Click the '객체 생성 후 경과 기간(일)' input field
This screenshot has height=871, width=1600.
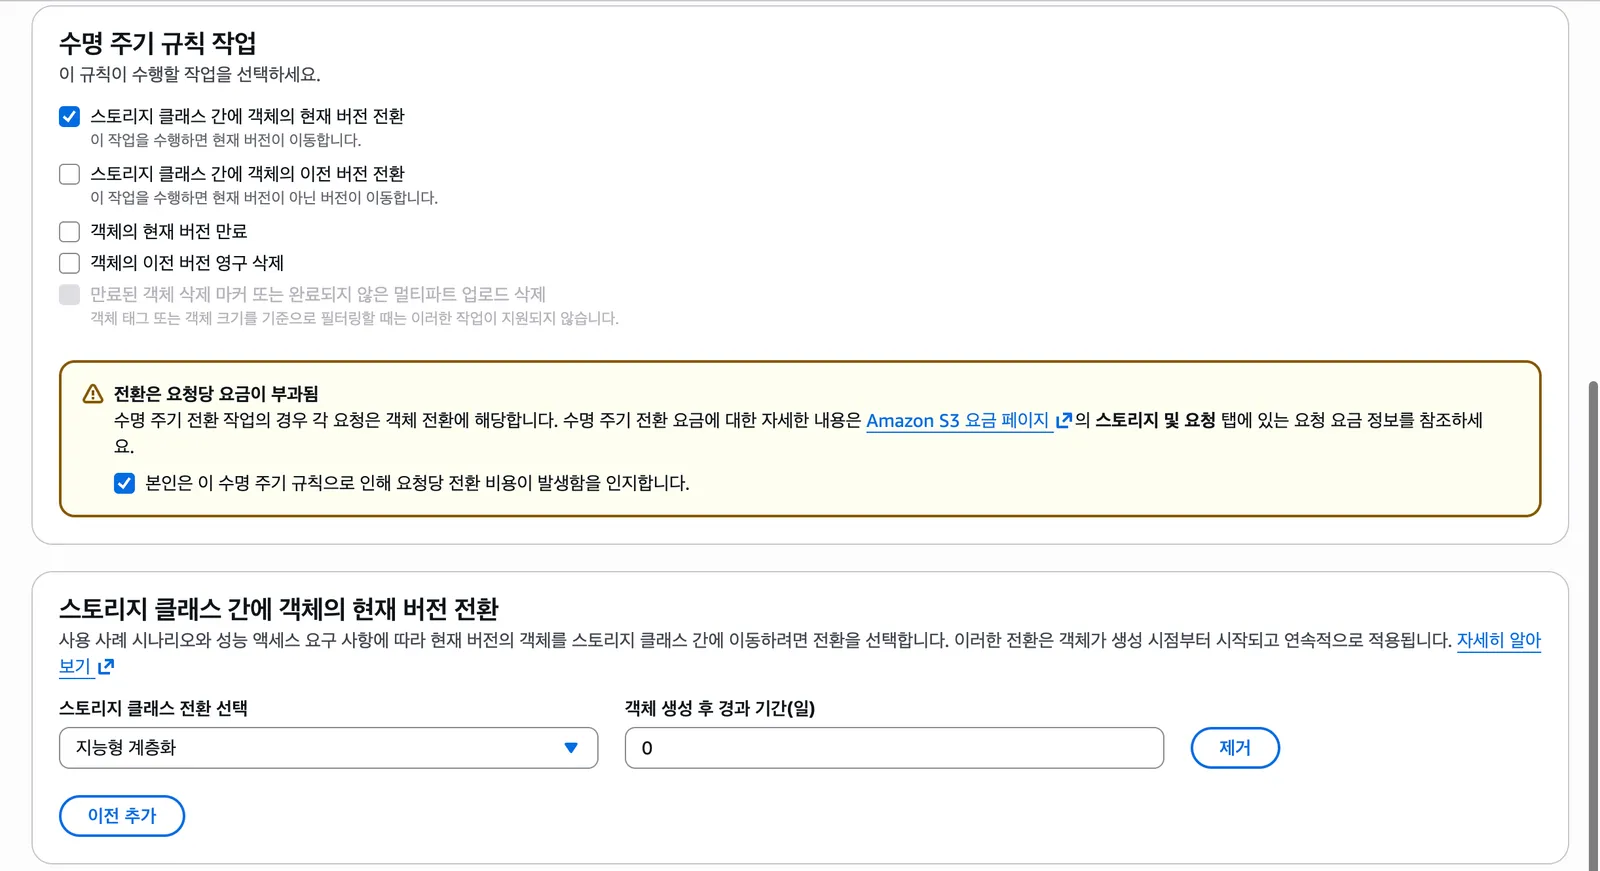pos(894,748)
